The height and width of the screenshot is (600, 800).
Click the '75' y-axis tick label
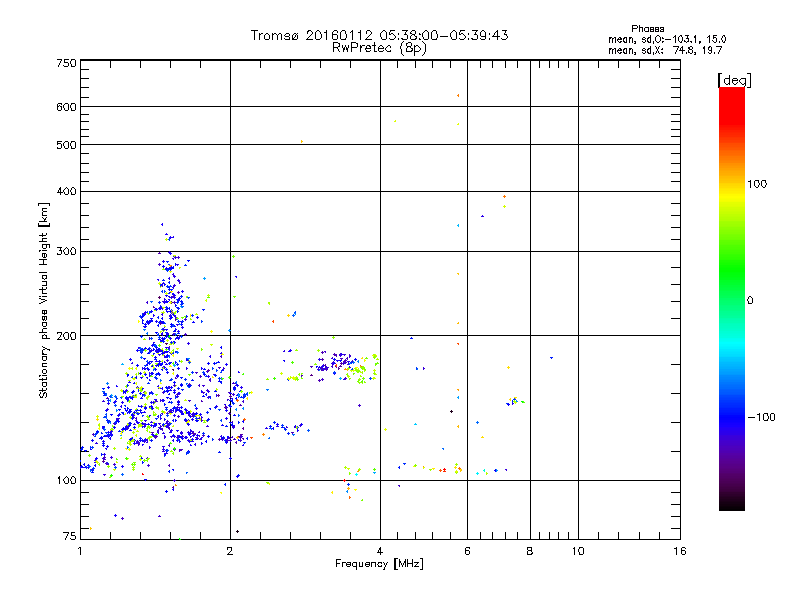(x=70, y=536)
